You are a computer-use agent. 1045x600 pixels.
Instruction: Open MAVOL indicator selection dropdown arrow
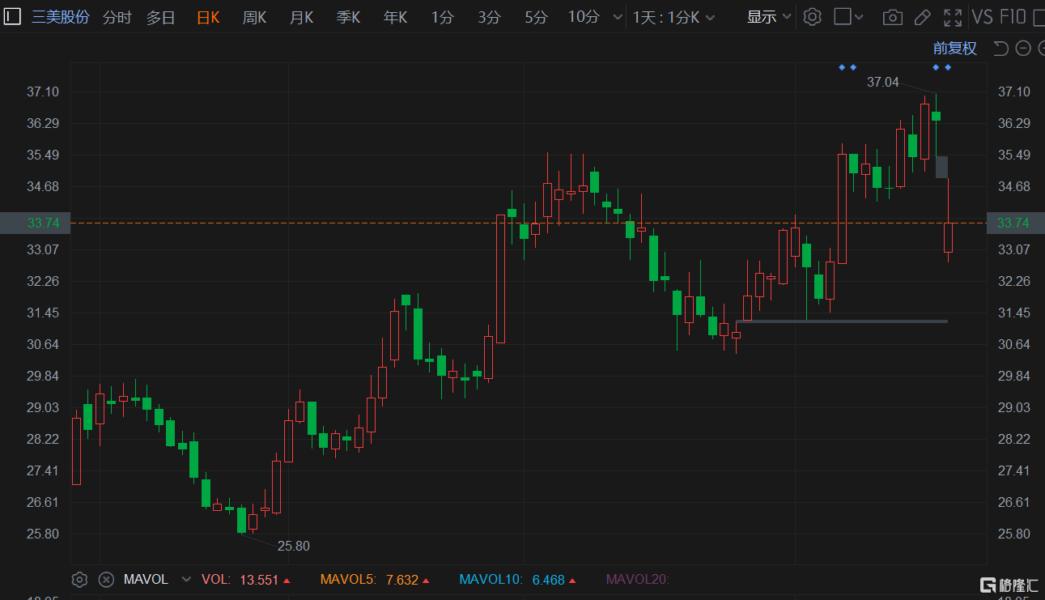coord(186,579)
